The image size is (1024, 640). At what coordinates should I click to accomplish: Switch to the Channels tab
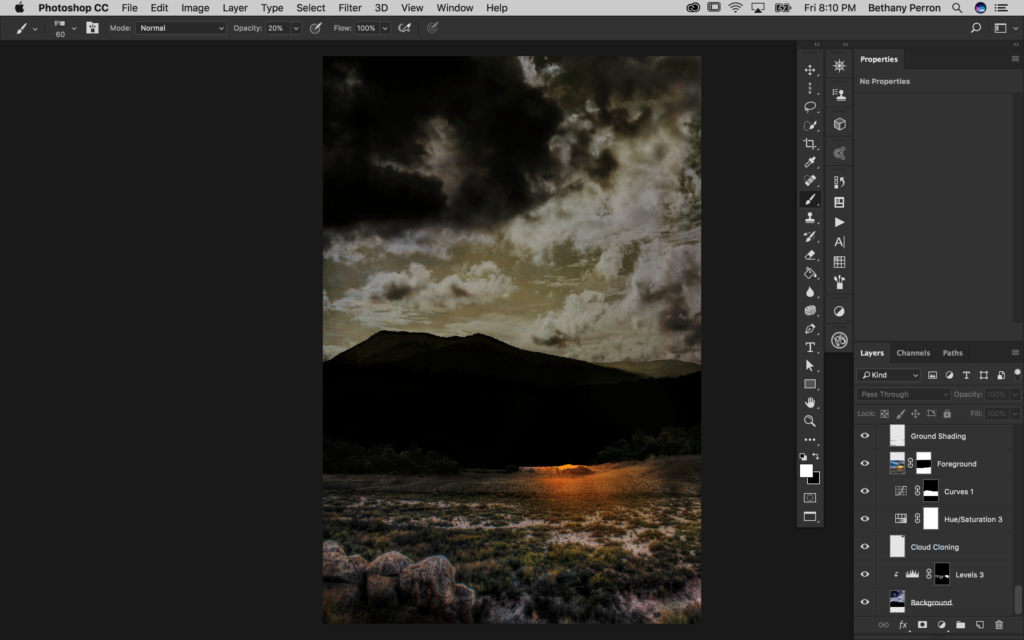[x=913, y=352]
